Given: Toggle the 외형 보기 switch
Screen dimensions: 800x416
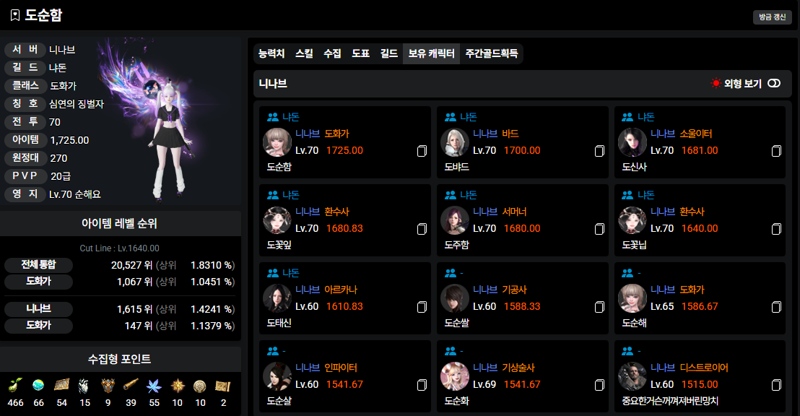Looking at the screenshot, I should [774, 83].
